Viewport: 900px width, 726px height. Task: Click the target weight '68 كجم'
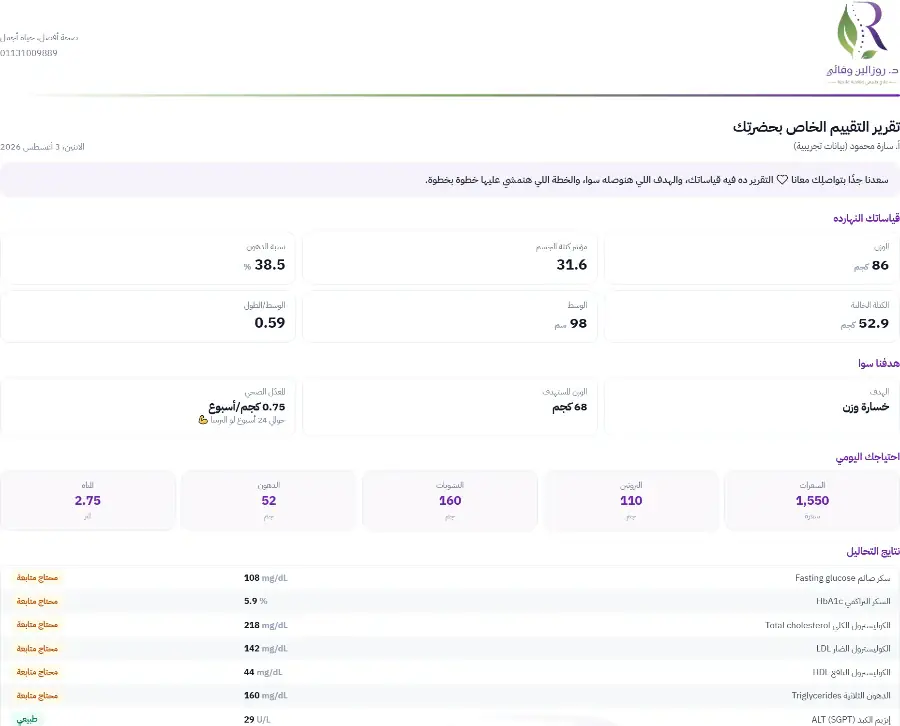tap(569, 407)
